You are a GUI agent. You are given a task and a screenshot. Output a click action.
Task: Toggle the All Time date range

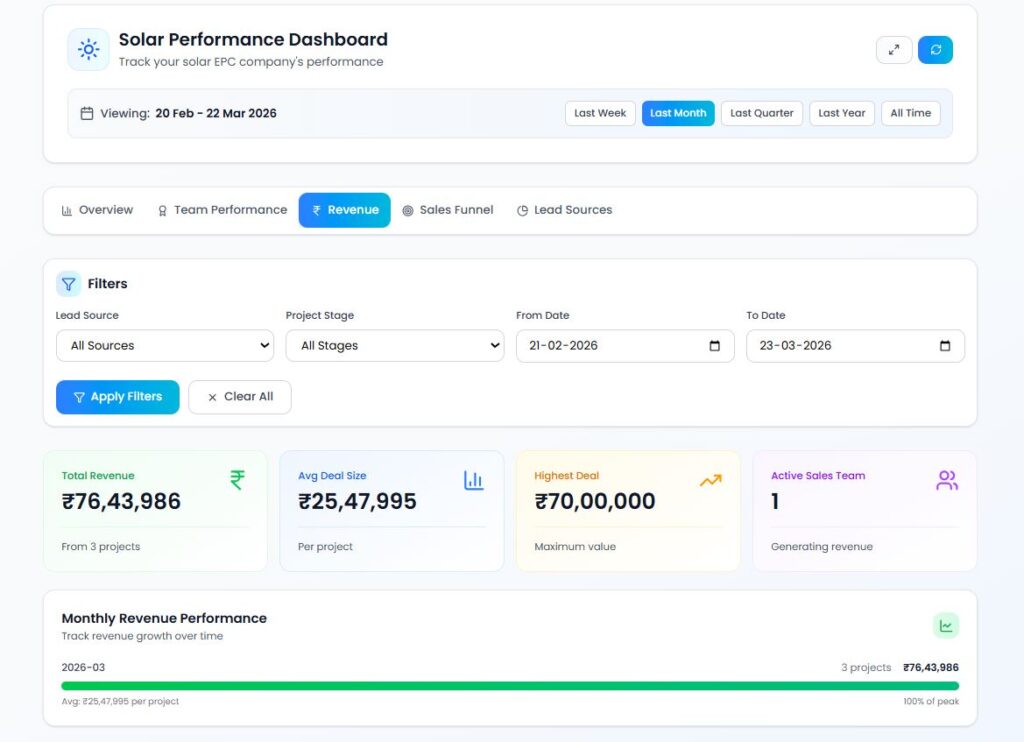pyautogui.click(x=910, y=113)
